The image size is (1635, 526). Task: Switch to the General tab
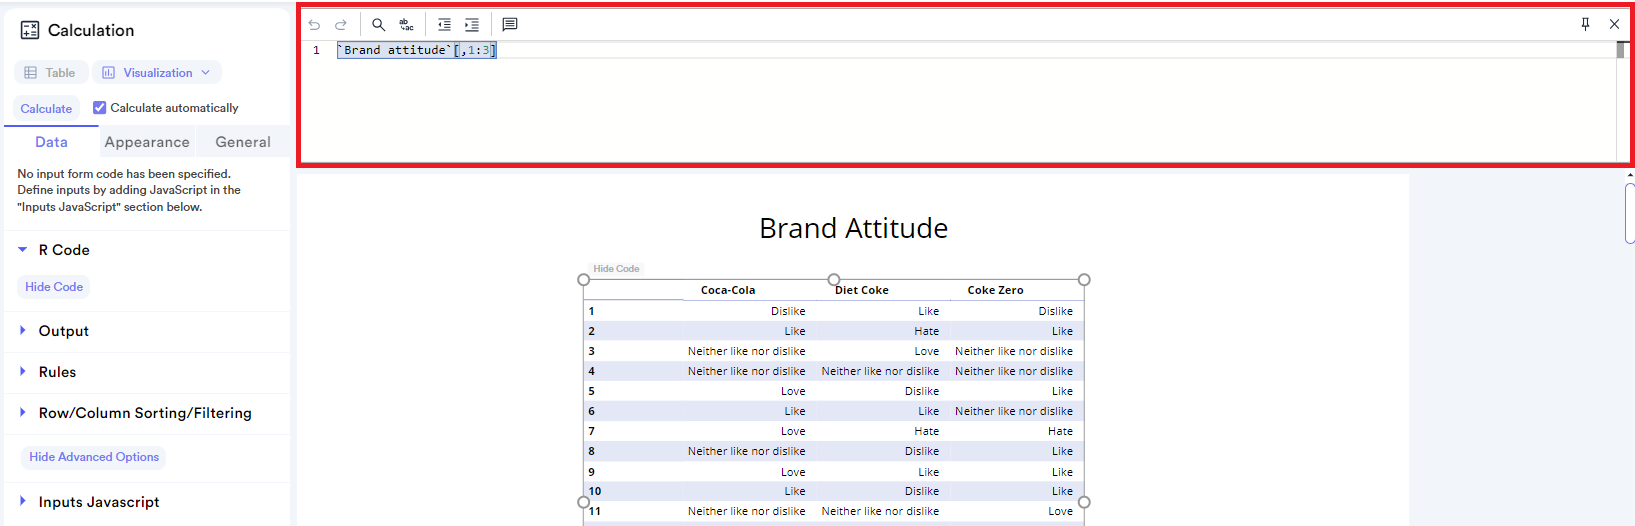tap(243, 142)
